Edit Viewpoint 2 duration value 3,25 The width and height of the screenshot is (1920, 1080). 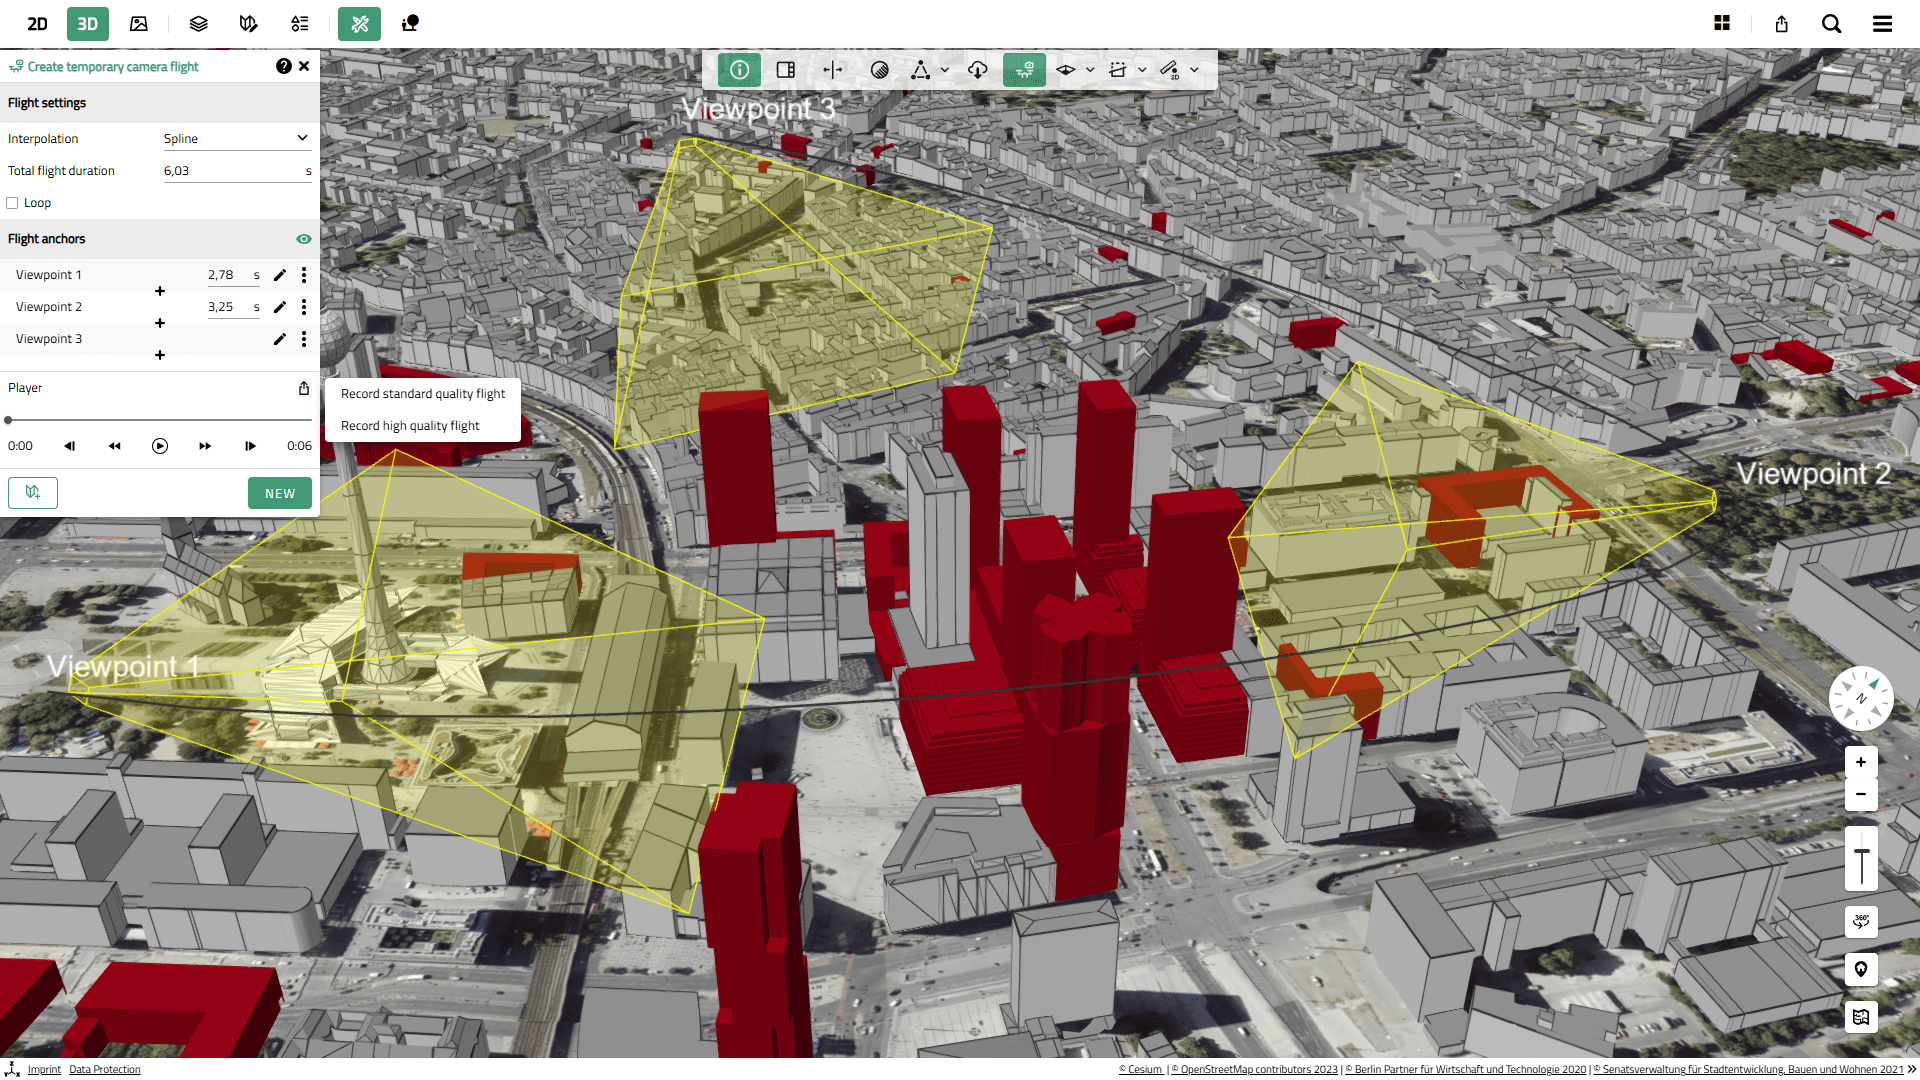tap(233, 307)
